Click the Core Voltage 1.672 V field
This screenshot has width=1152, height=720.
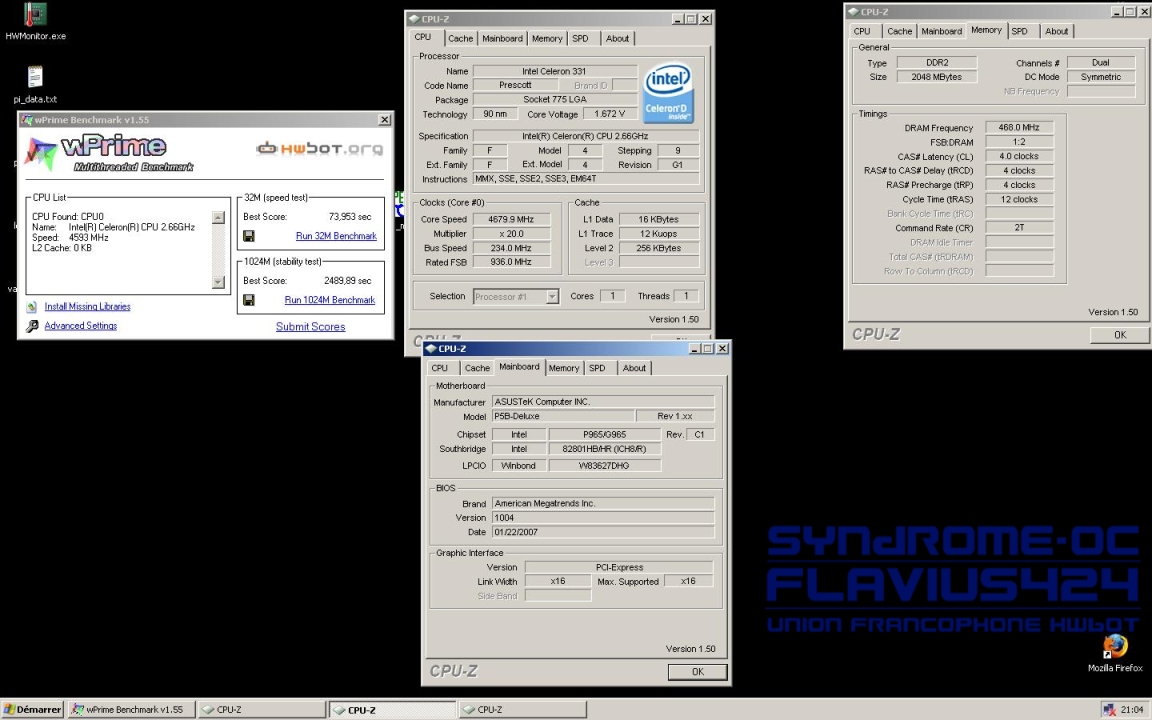[610, 114]
